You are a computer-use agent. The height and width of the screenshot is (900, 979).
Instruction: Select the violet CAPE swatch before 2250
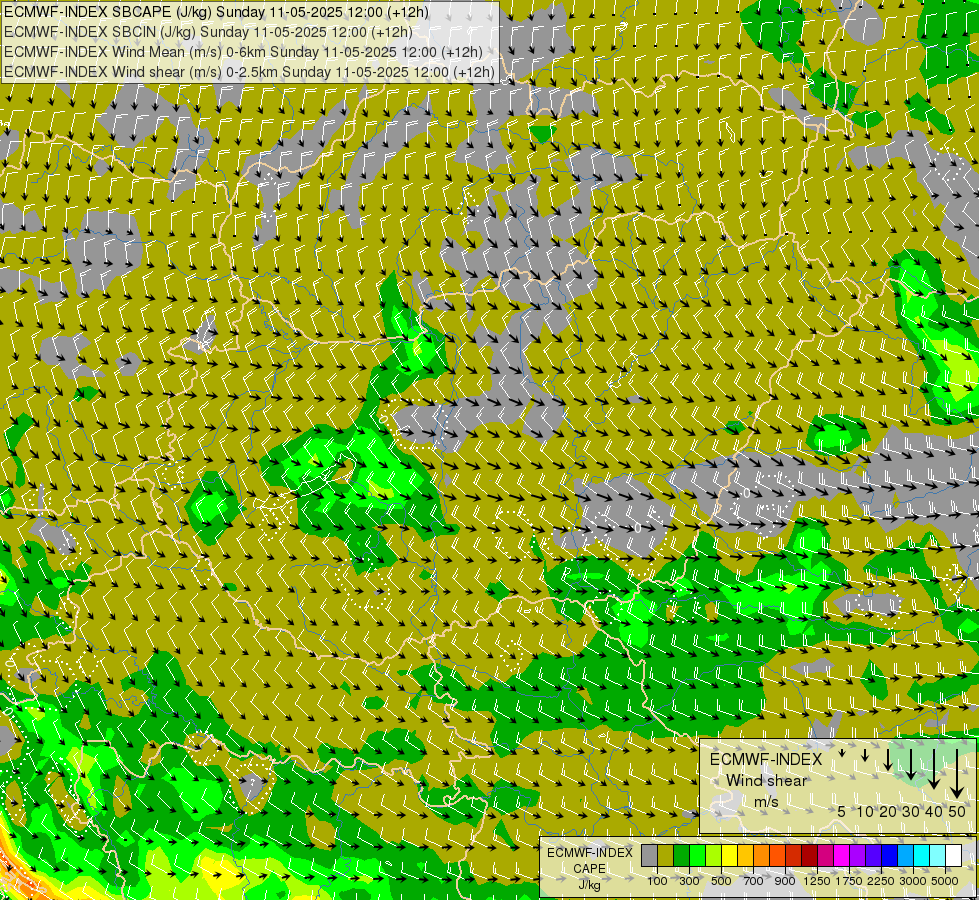(874, 855)
